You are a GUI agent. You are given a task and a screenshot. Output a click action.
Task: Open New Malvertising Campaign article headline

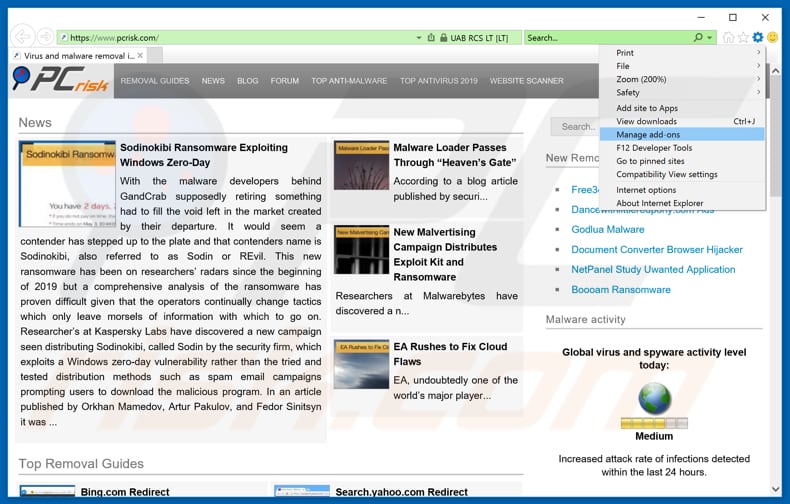click(x=445, y=254)
